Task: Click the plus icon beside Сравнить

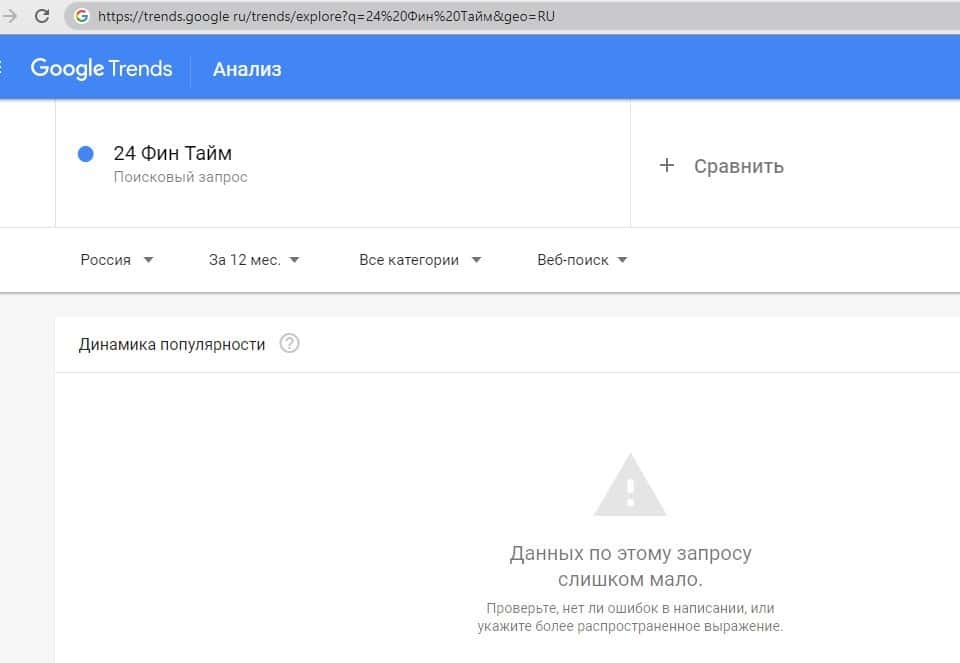Action: click(x=667, y=166)
